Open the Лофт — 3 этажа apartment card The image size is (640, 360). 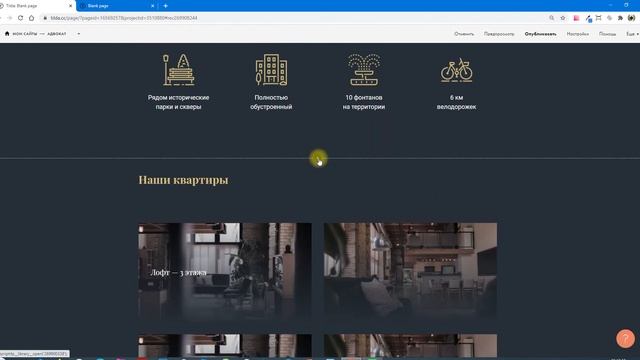[x=225, y=272]
